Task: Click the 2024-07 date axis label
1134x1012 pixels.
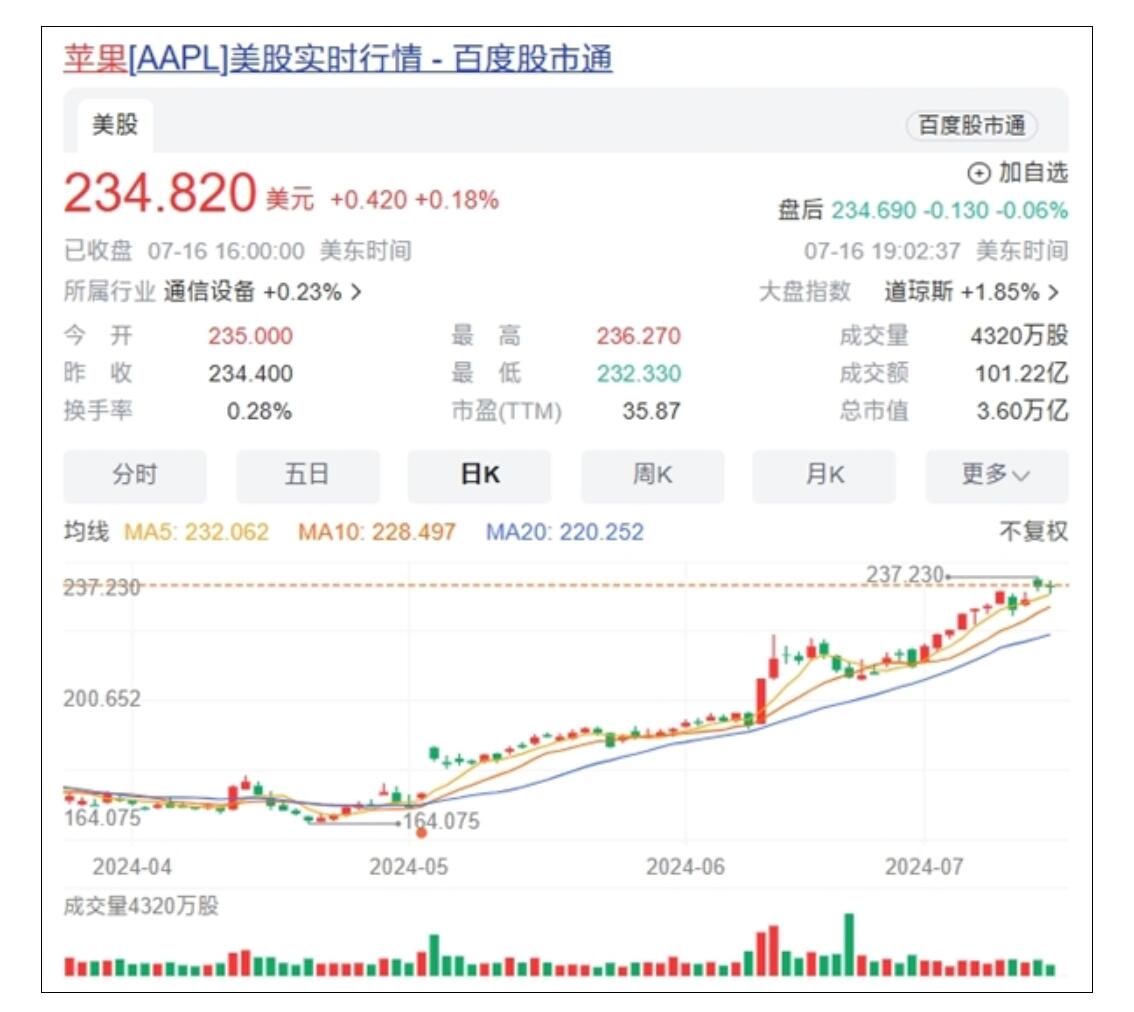Action: 924,867
